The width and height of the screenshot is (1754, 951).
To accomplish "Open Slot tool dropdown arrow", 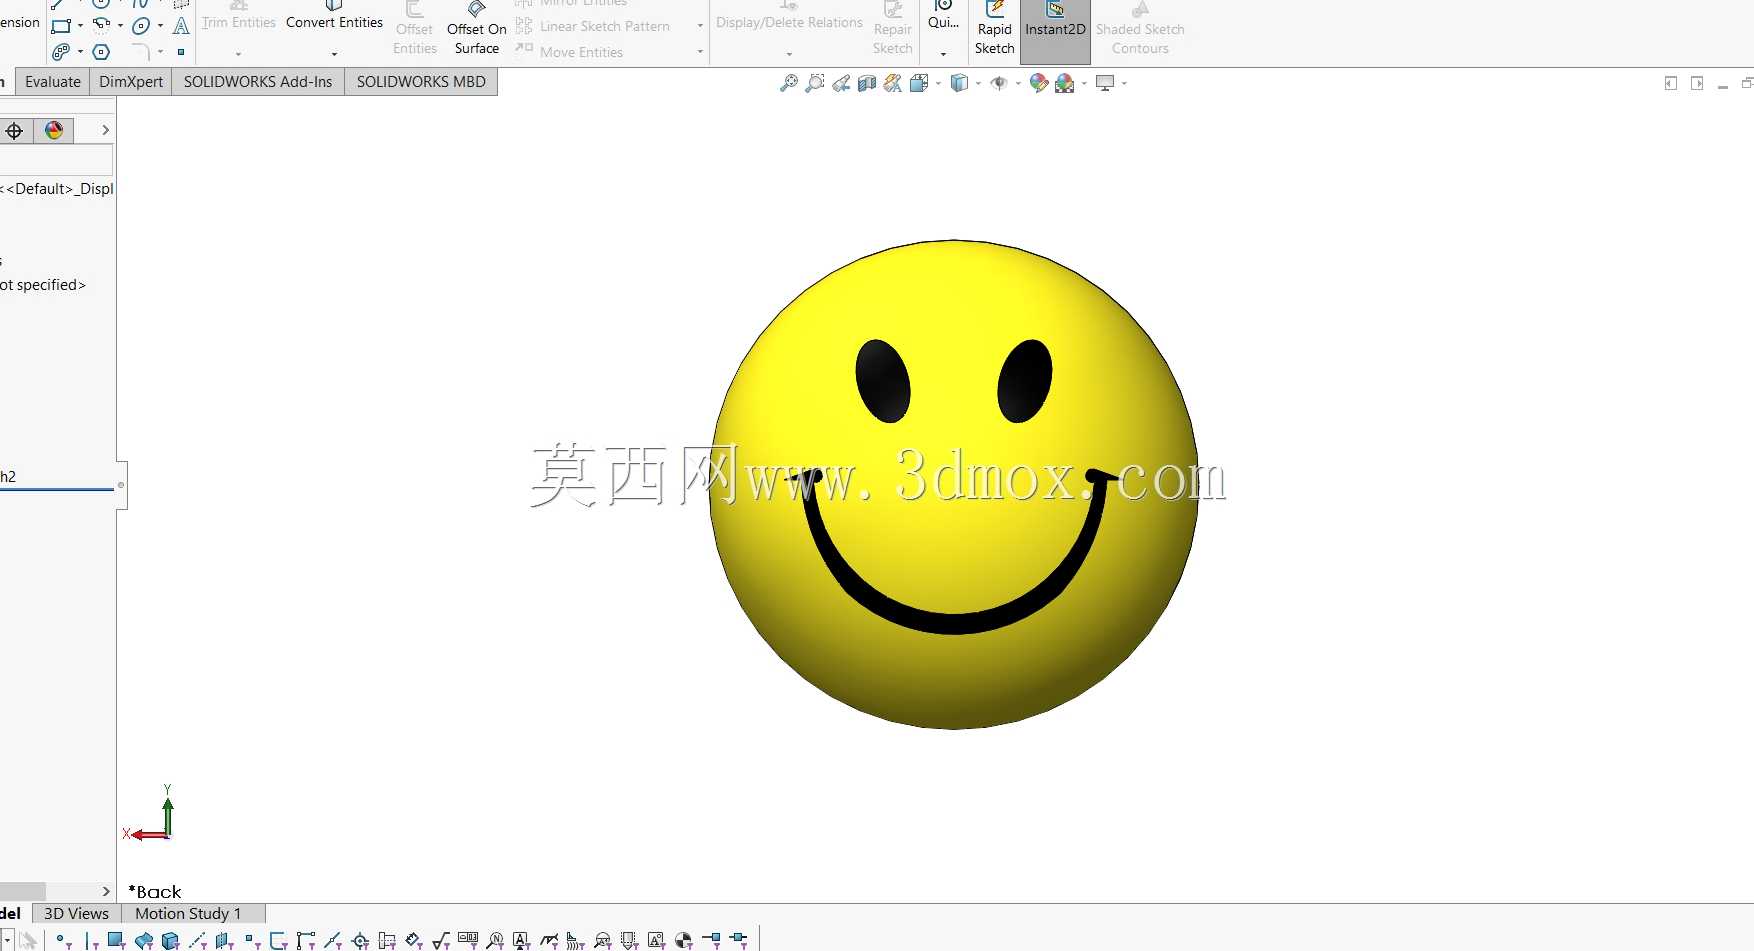I will point(80,52).
